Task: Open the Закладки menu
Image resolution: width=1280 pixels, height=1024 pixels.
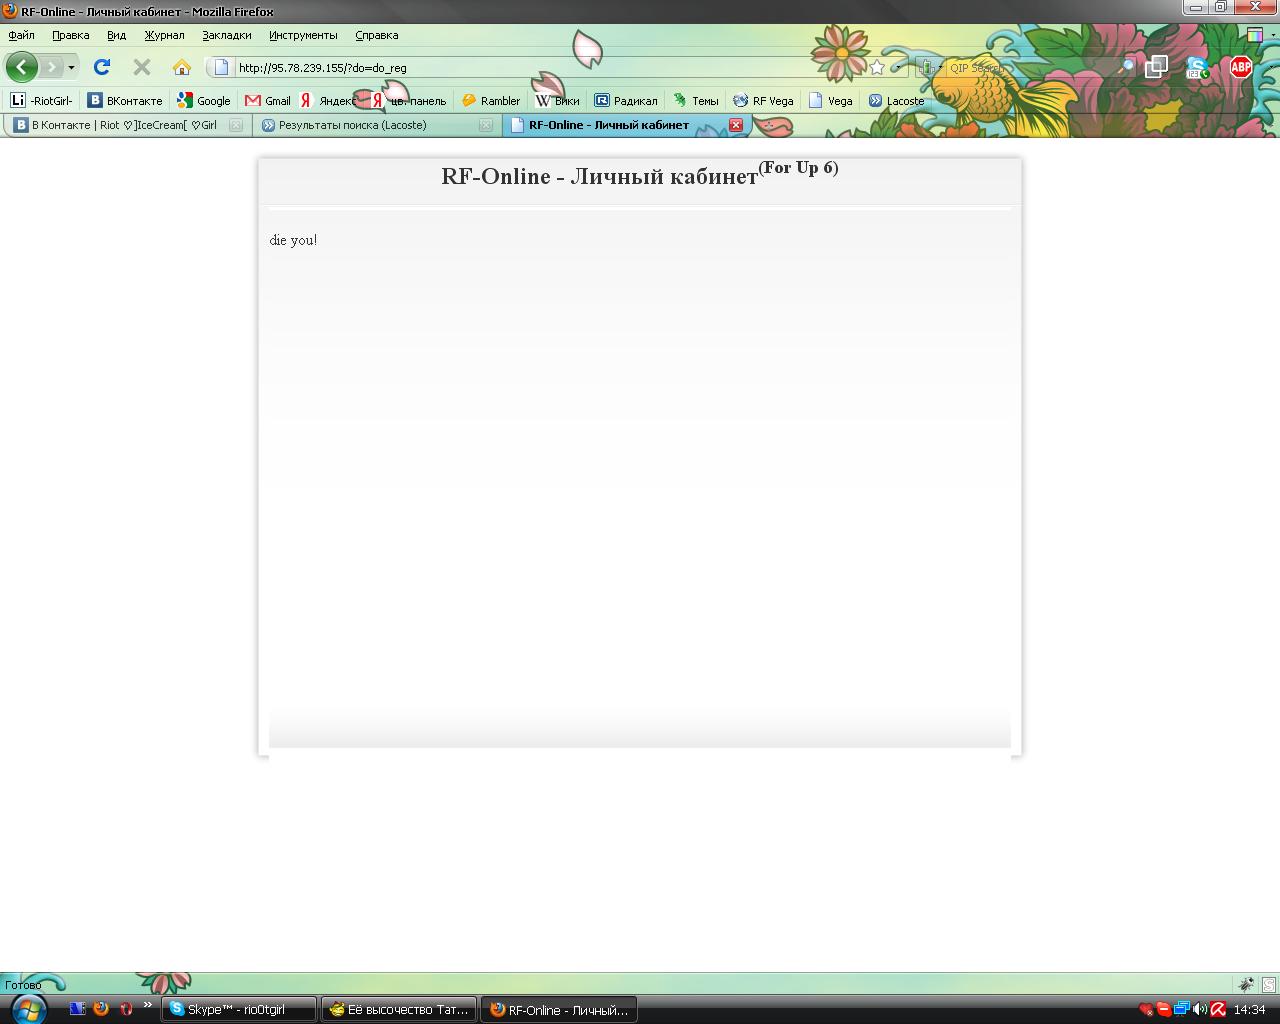Action: tap(226, 35)
